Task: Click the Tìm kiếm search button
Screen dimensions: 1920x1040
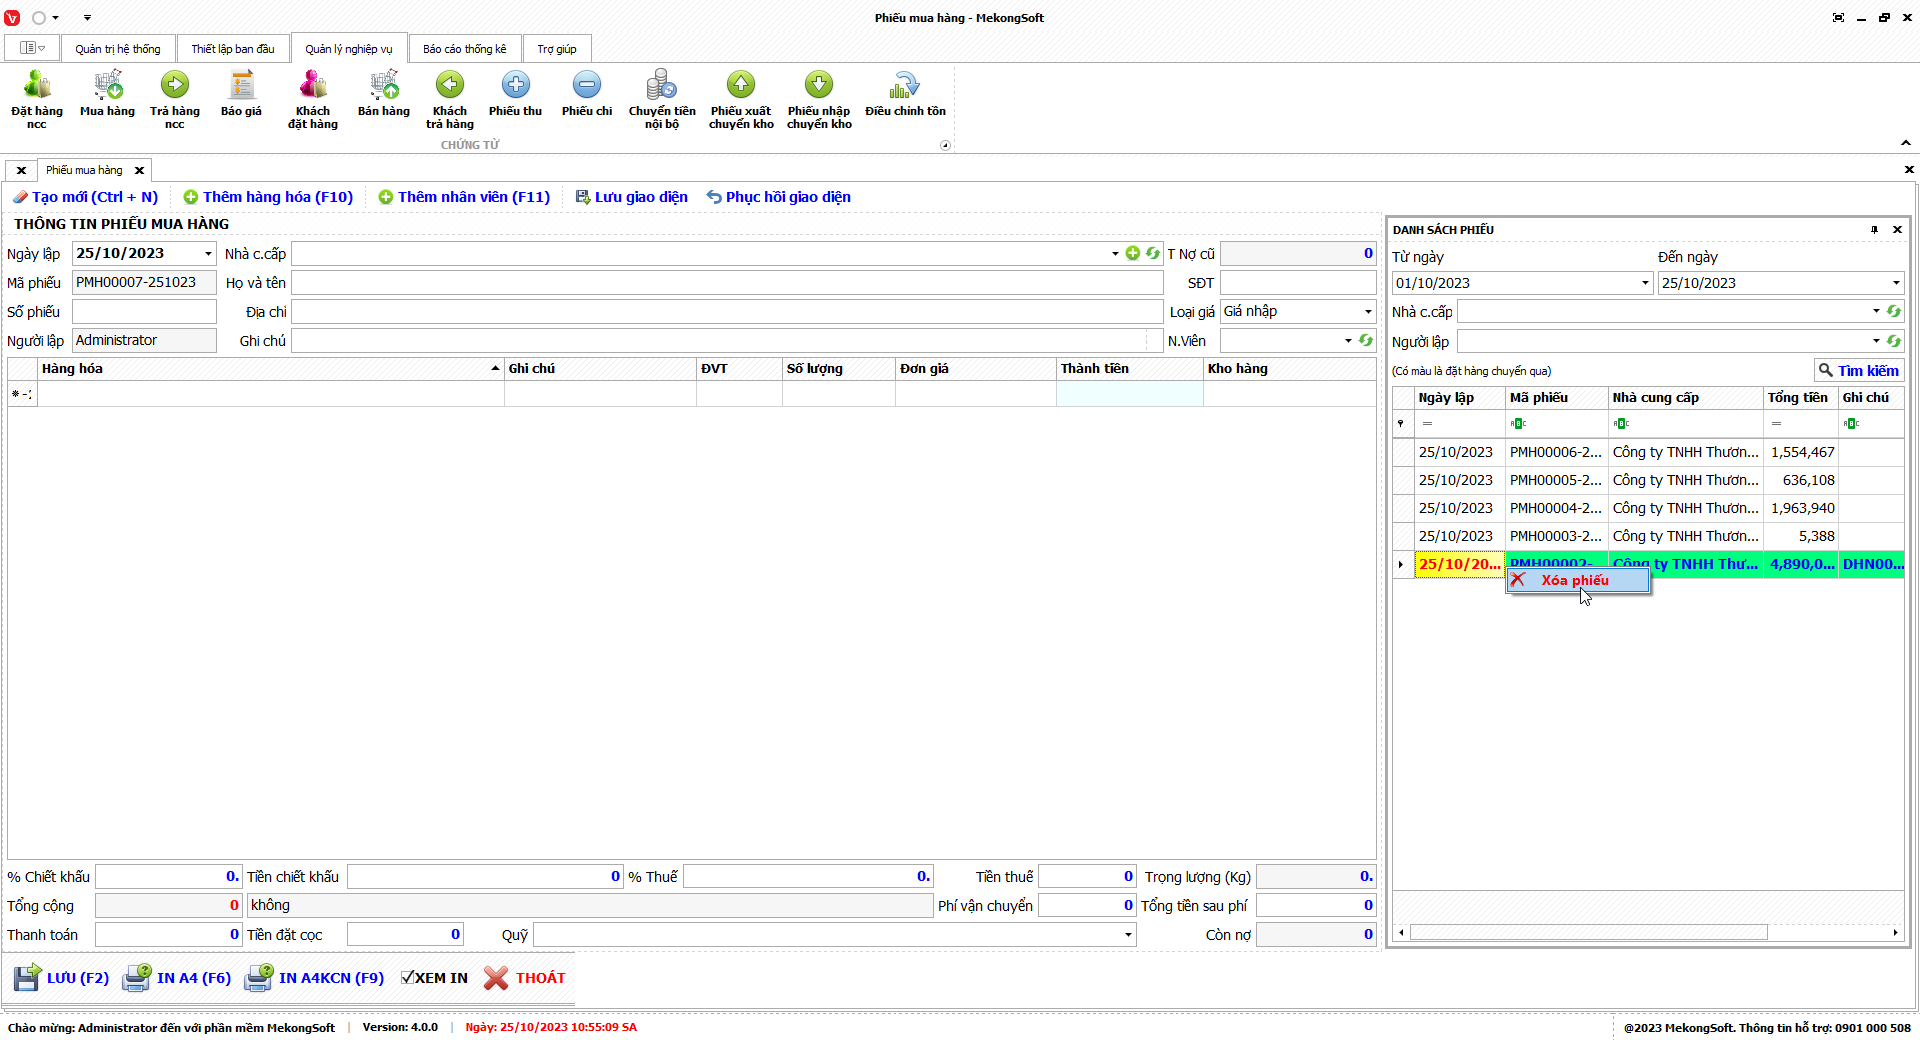Action: click(1858, 371)
